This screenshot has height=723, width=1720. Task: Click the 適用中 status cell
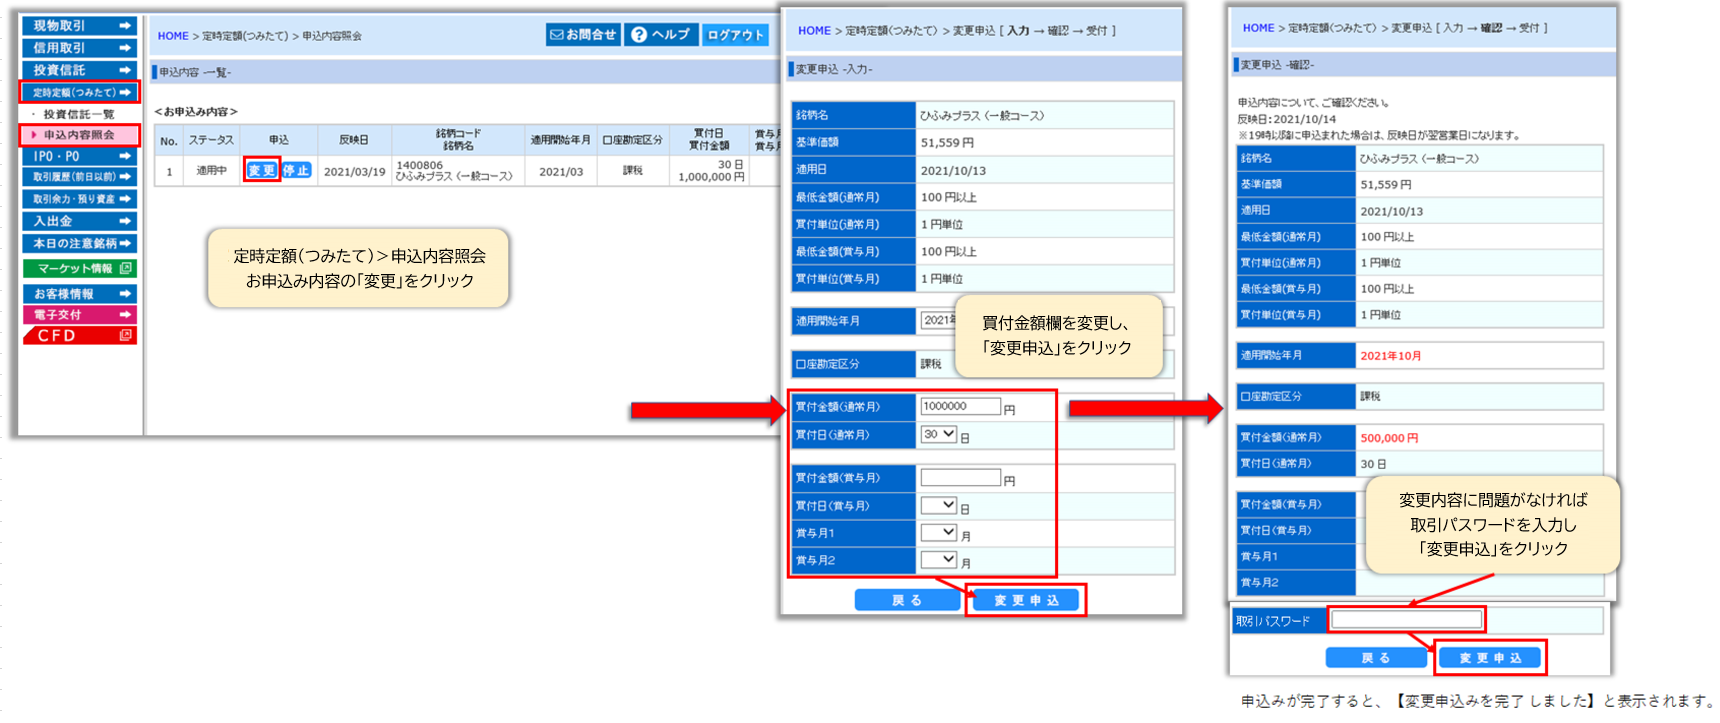211,171
